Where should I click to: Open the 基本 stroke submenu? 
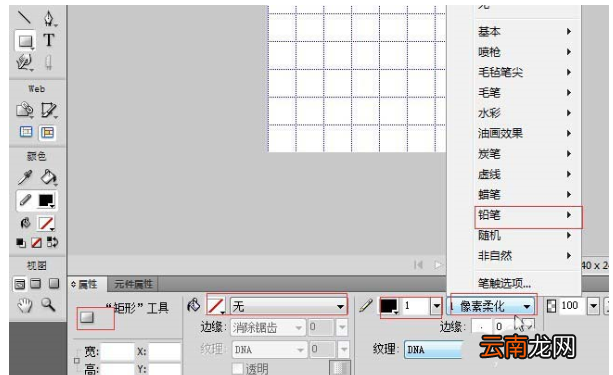tap(527, 31)
